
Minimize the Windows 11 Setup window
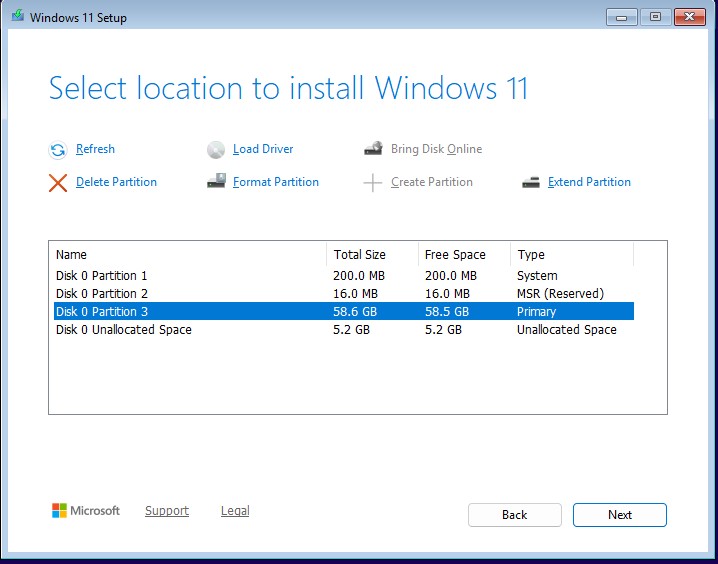pos(621,17)
